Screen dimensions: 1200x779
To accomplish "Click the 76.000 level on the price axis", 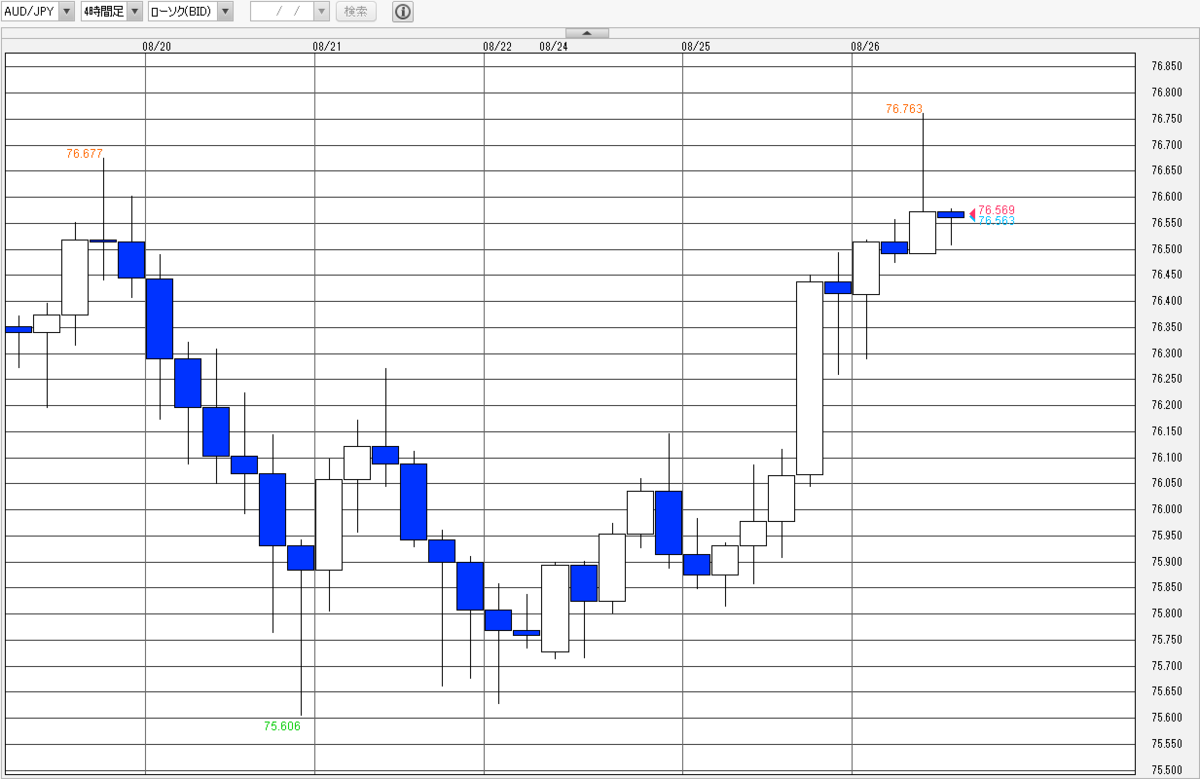I will (x=1165, y=509).
